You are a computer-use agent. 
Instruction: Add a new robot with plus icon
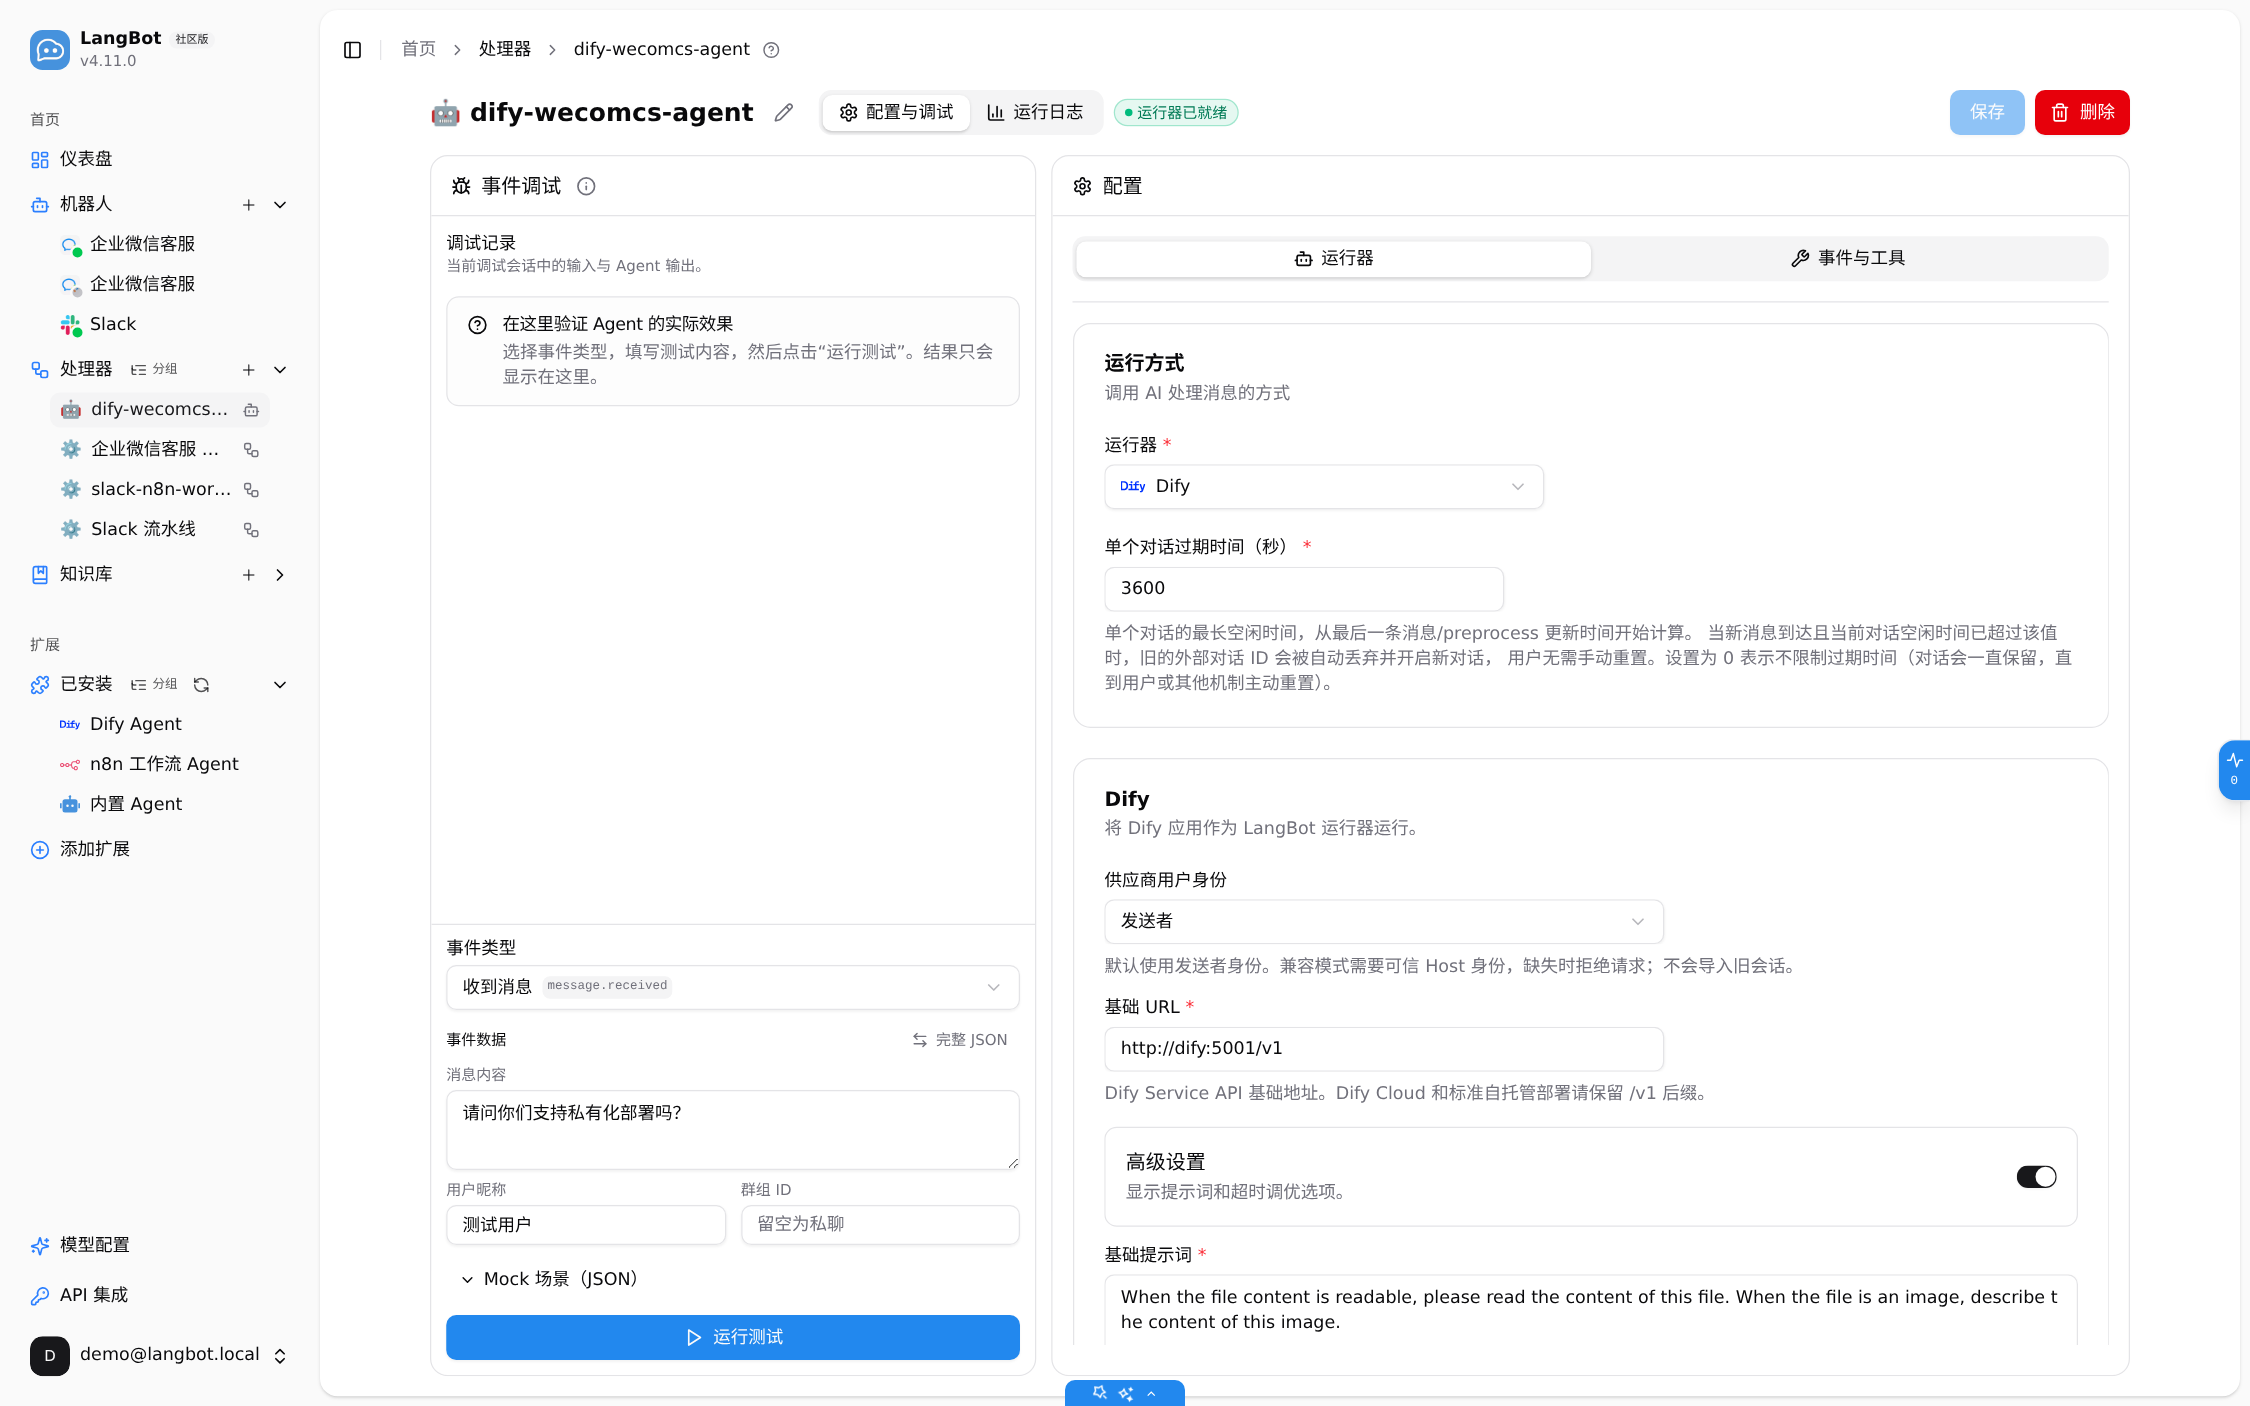coord(249,205)
